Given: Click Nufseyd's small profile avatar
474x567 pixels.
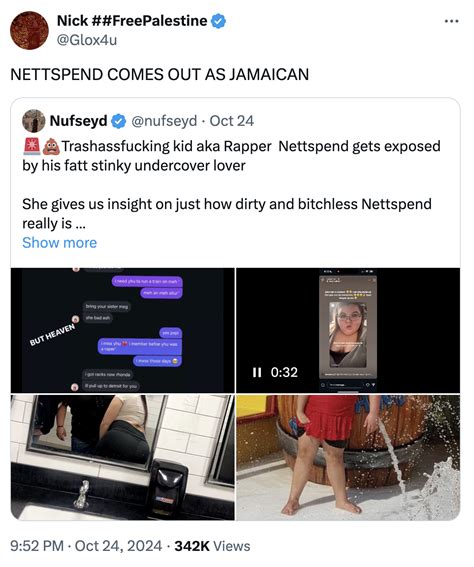Looking at the screenshot, I should [x=34, y=121].
